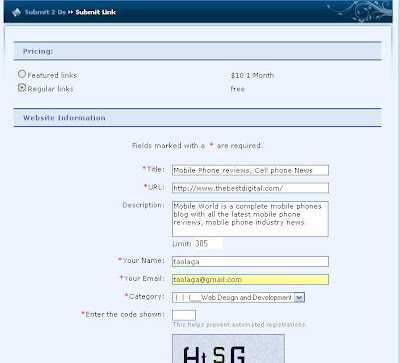This screenshot has width=400, height=363.
Task: Click the 'Enter the code shown:' label
Action: tap(123, 314)
